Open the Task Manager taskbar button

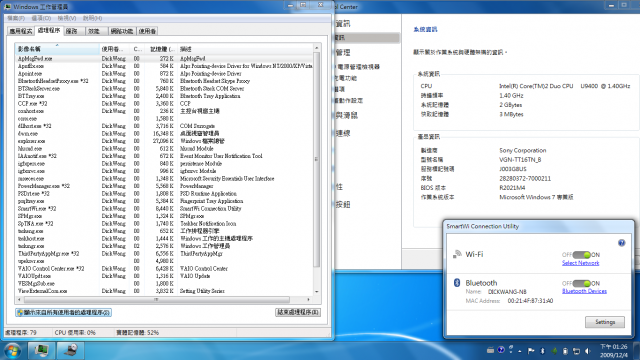41,351
